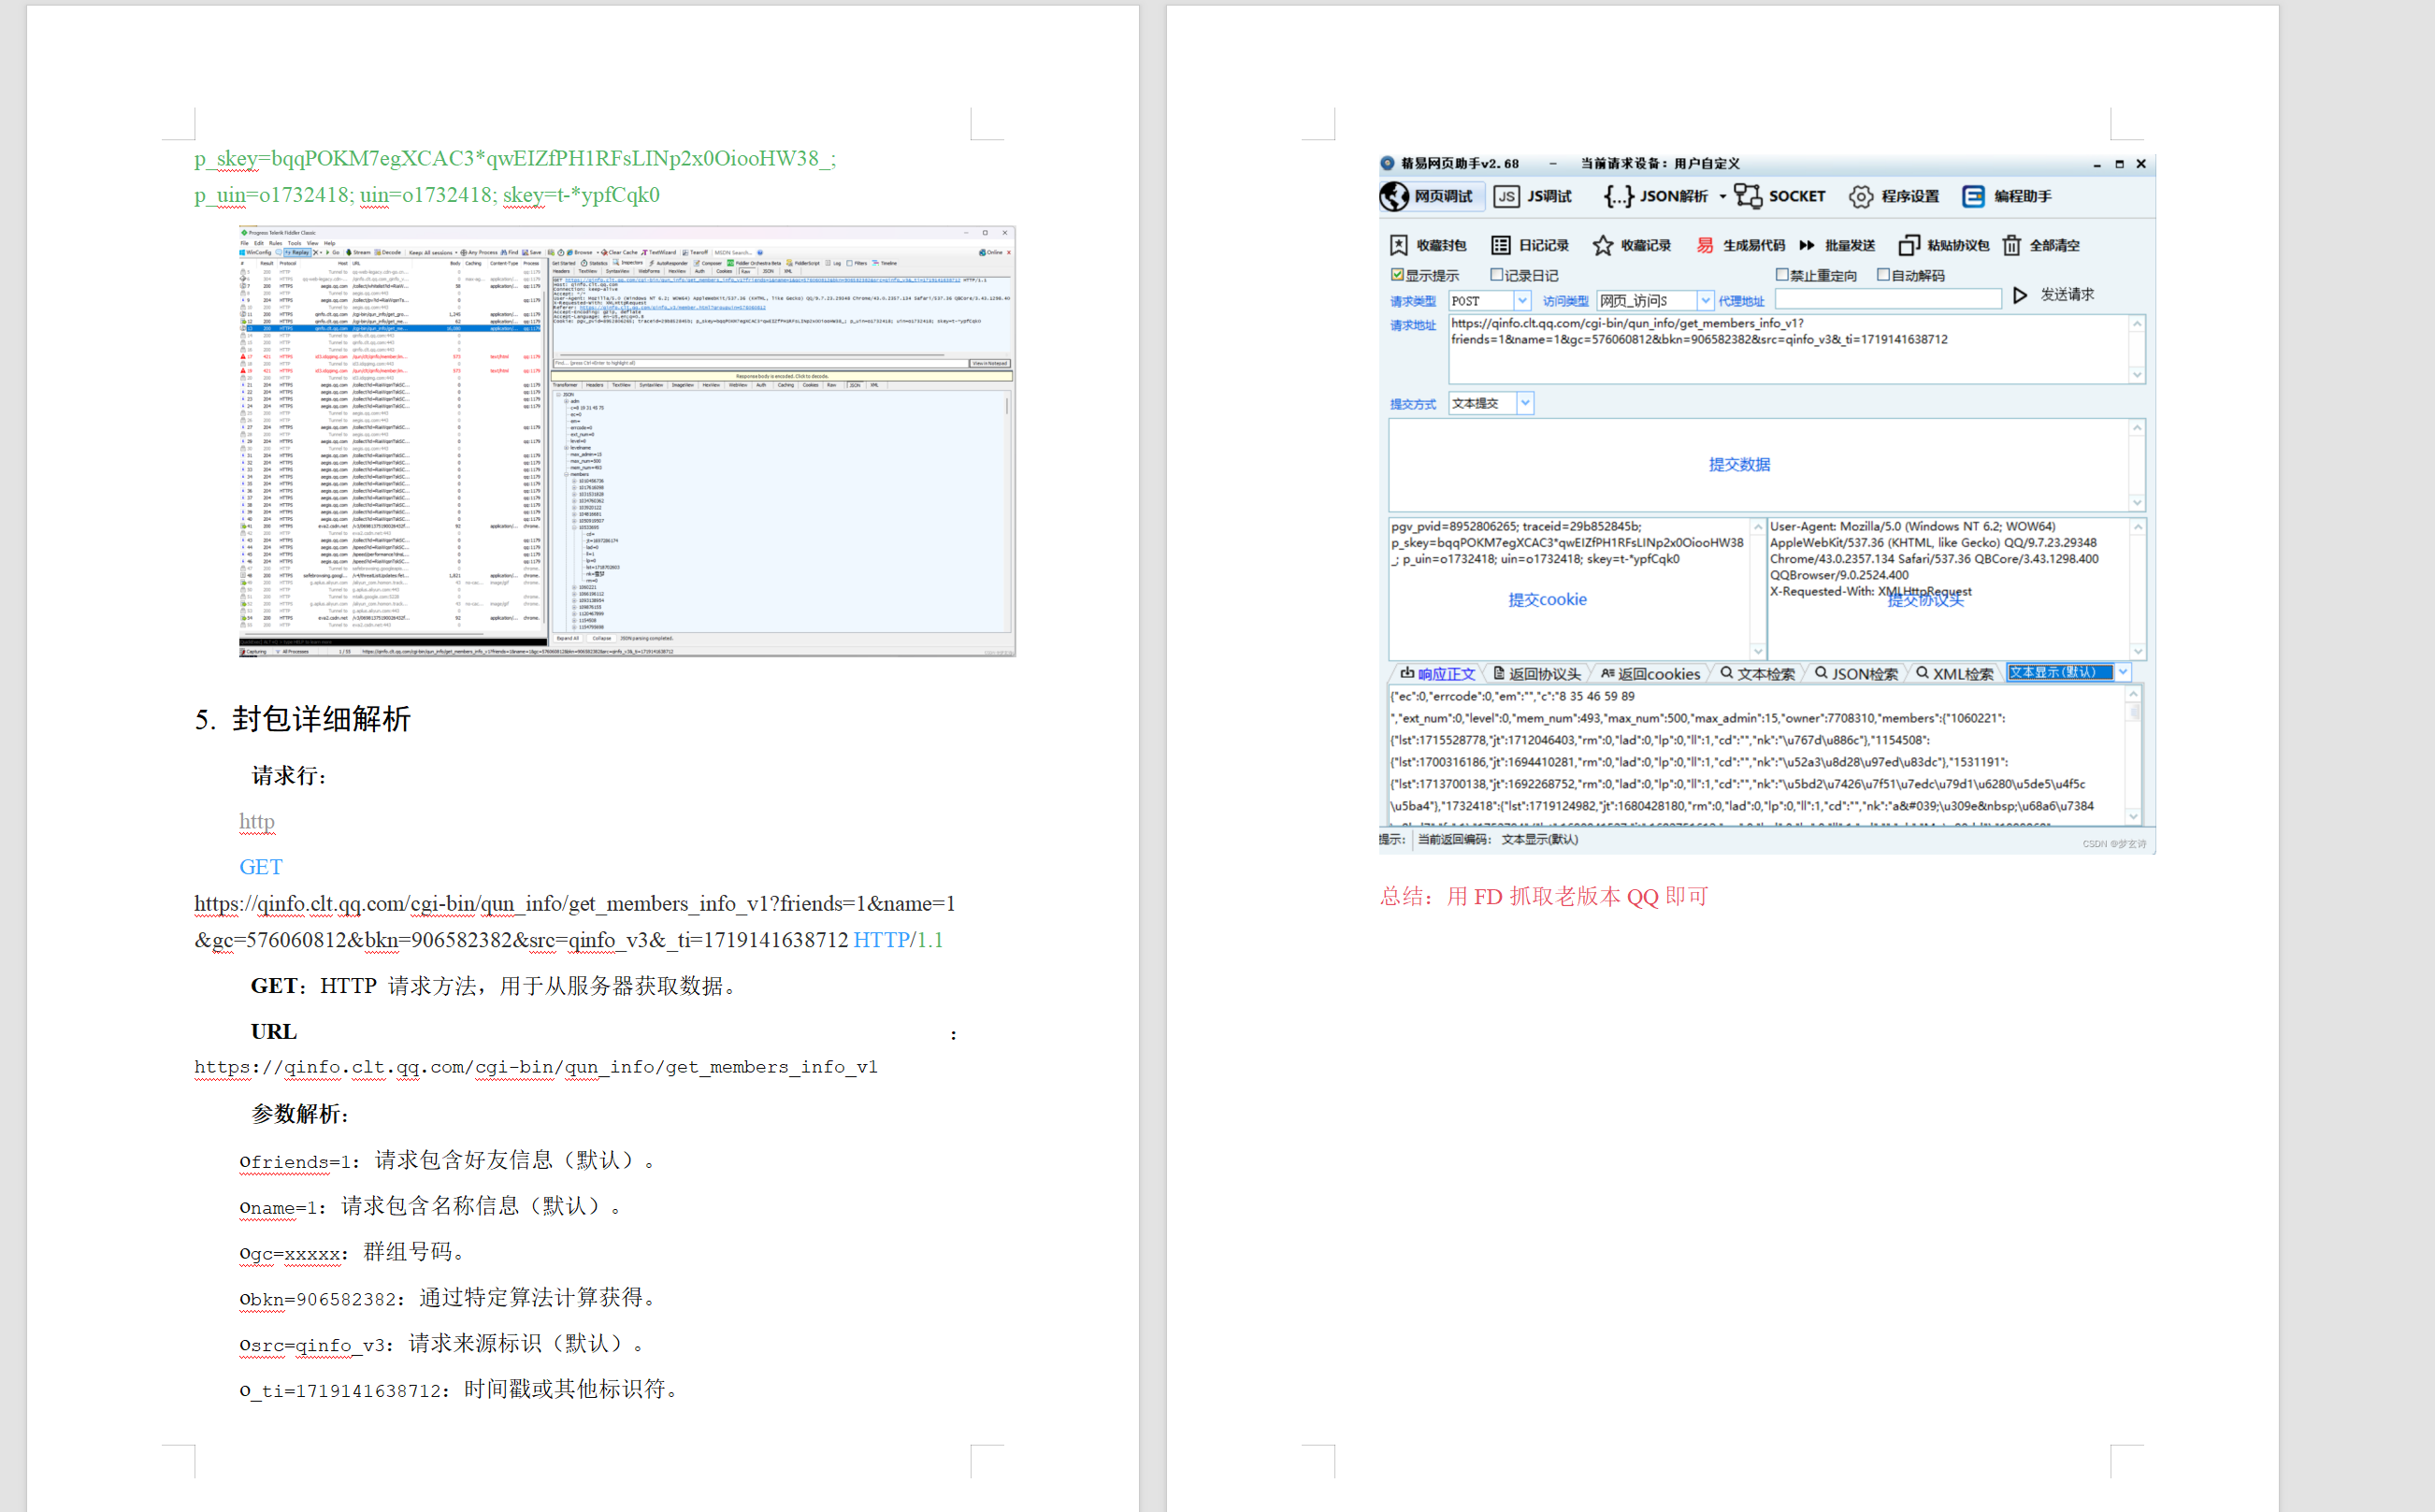
Task: Click the 请求类型 blue label
Action: pyautogui.click(x=1412, y=301)
